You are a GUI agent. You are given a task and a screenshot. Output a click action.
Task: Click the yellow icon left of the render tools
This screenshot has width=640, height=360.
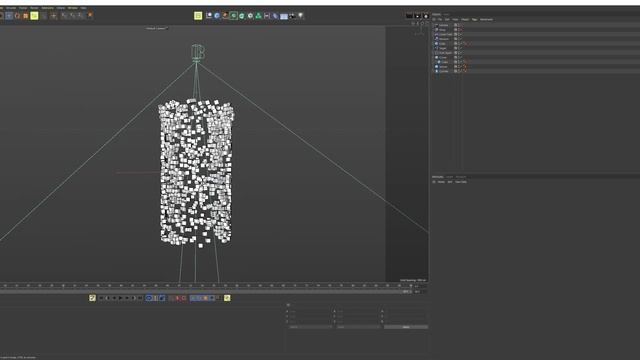click(x=198, y=16)
